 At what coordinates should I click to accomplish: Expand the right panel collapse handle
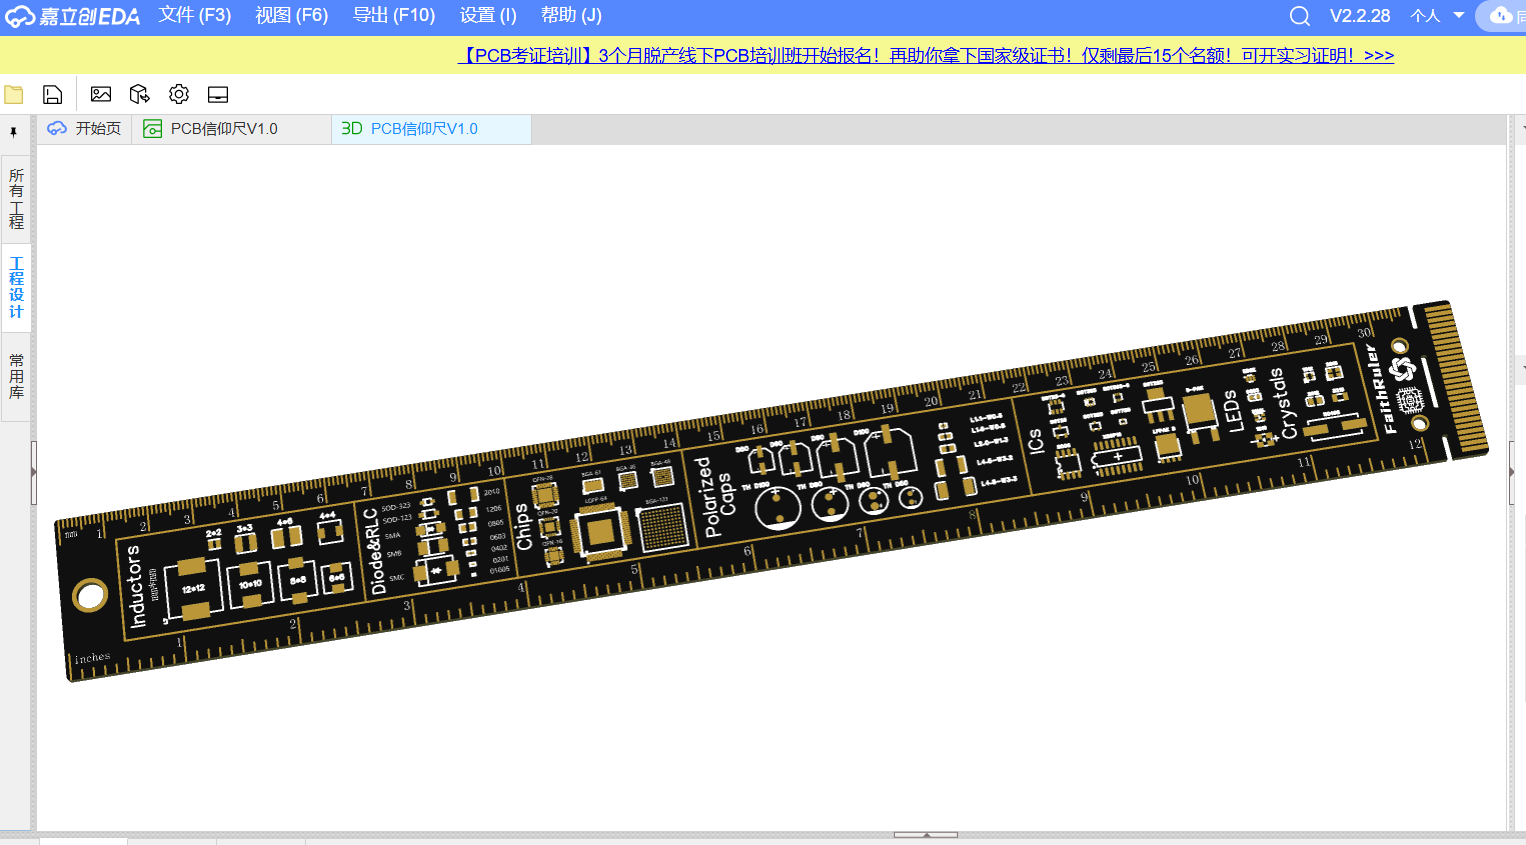pos(1512,472)
